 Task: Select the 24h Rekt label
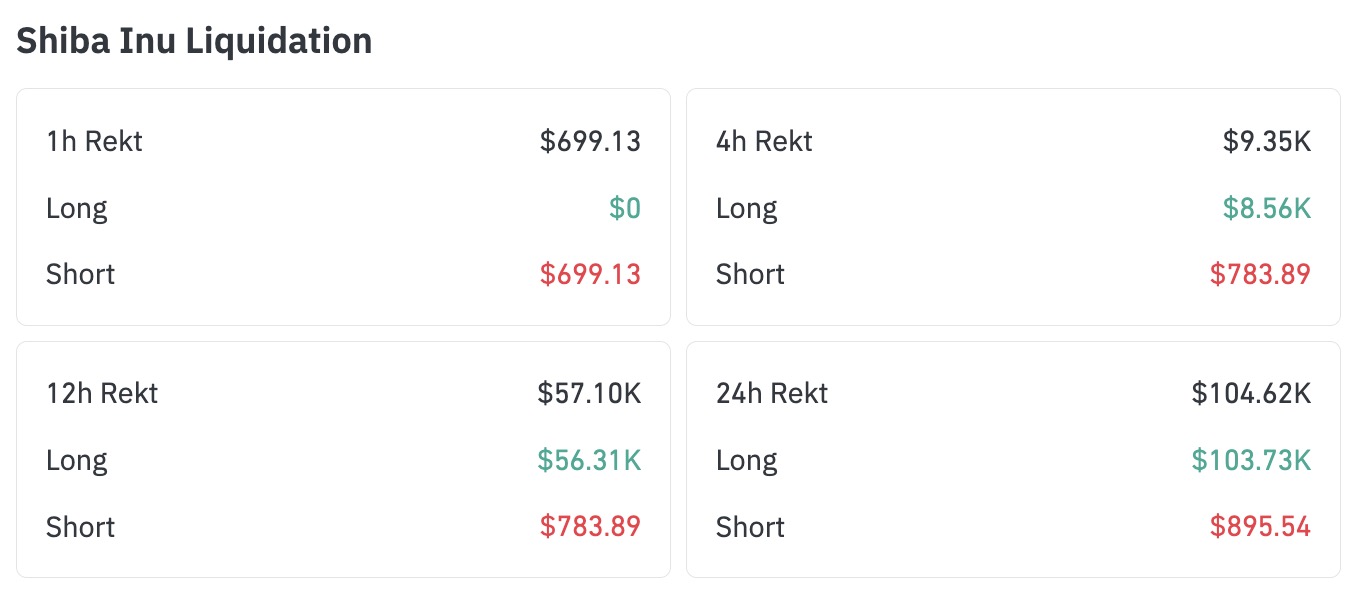tap(772, 393)
